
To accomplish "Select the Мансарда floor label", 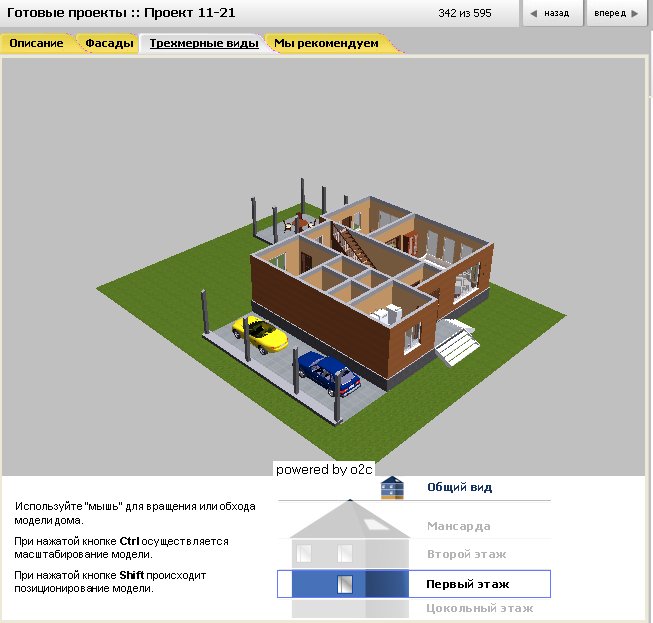I will [x=458, y=526].
